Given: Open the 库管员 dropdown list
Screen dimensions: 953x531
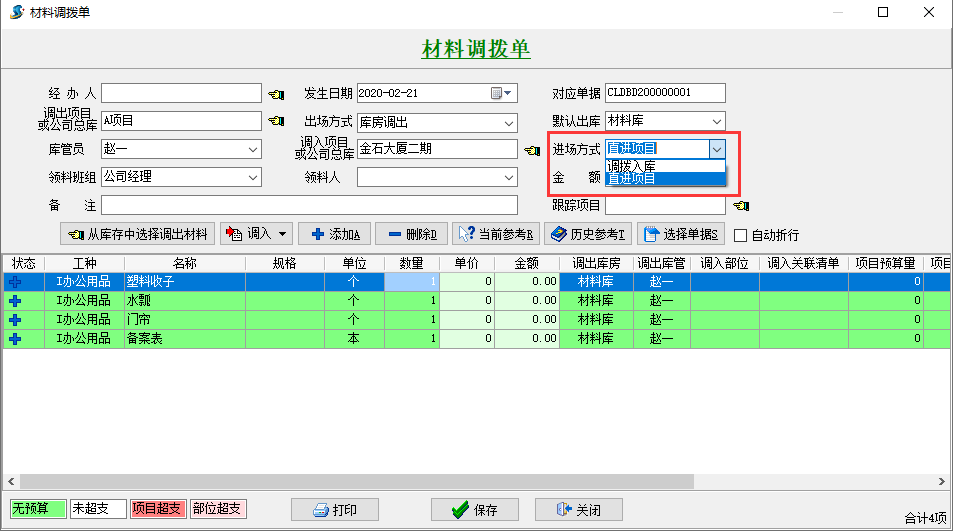Looking at the screenshot, I should coord(252,149).
